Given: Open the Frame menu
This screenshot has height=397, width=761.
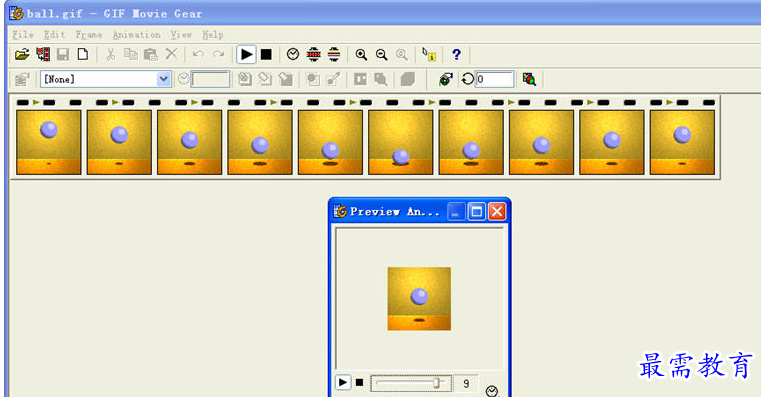Looking at the screenshot, I should pos(89,34).
